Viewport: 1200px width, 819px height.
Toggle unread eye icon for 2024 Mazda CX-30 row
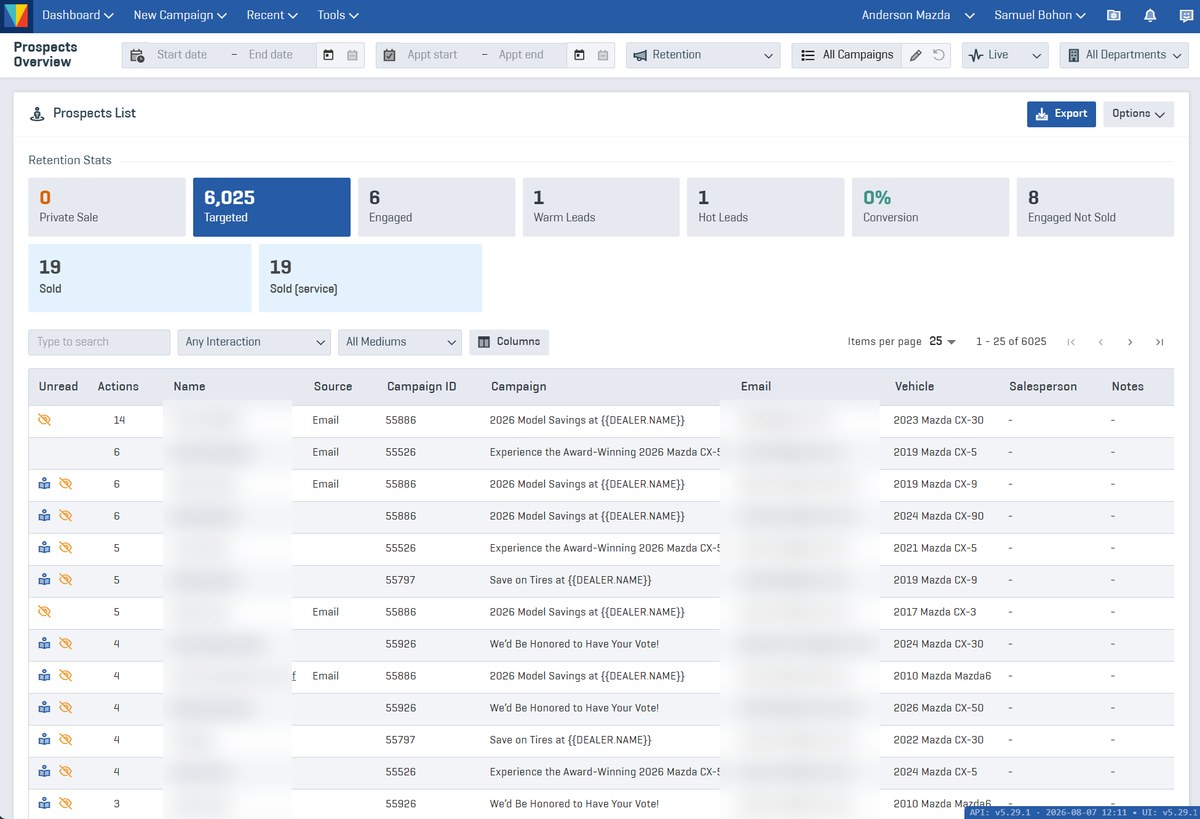[x=66, y=644]
